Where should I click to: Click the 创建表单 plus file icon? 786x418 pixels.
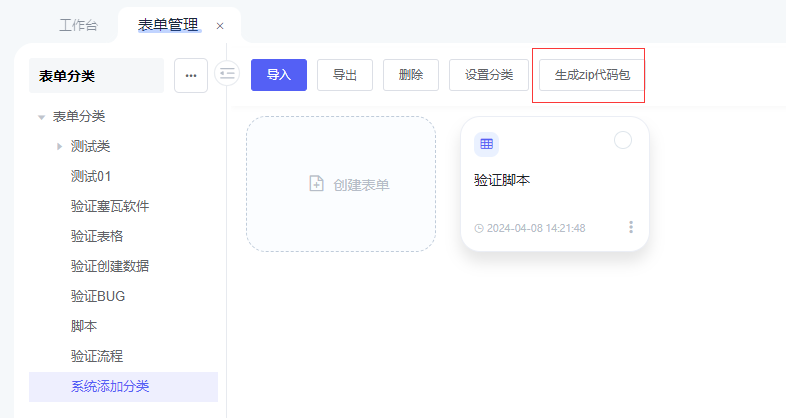tap(316, 184)
